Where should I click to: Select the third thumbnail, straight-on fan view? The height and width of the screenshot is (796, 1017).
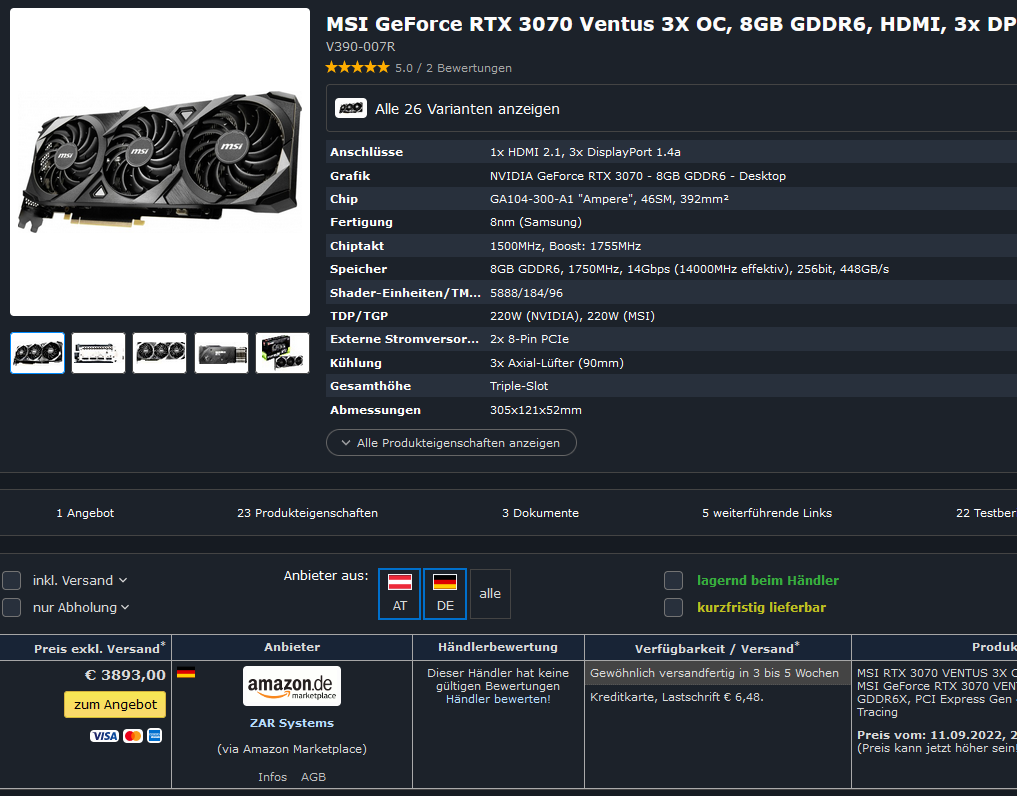pyautogui.click(x=160, y=353)
